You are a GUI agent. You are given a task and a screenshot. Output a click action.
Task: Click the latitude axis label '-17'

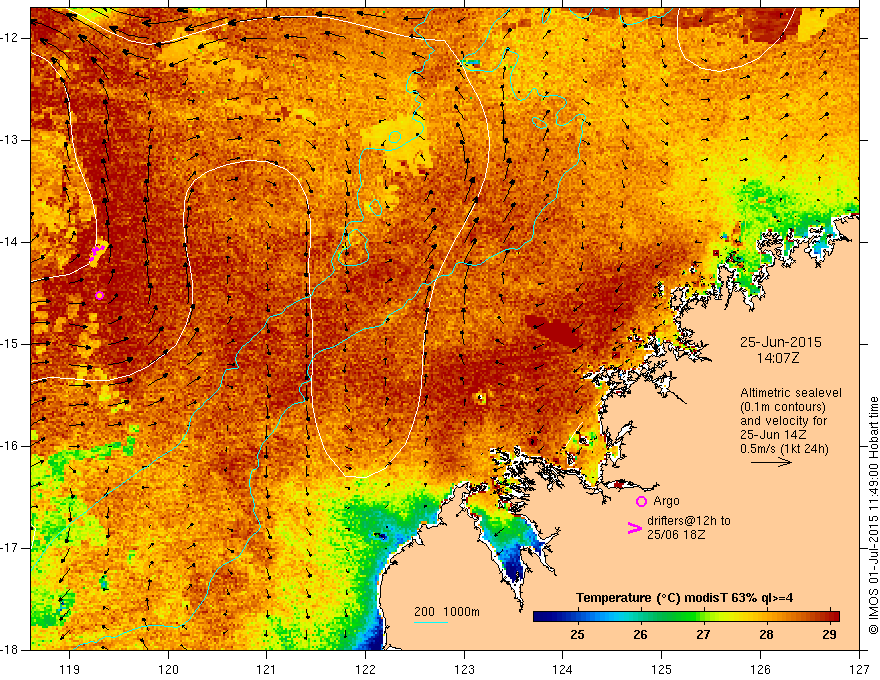(x=10, y=548)
